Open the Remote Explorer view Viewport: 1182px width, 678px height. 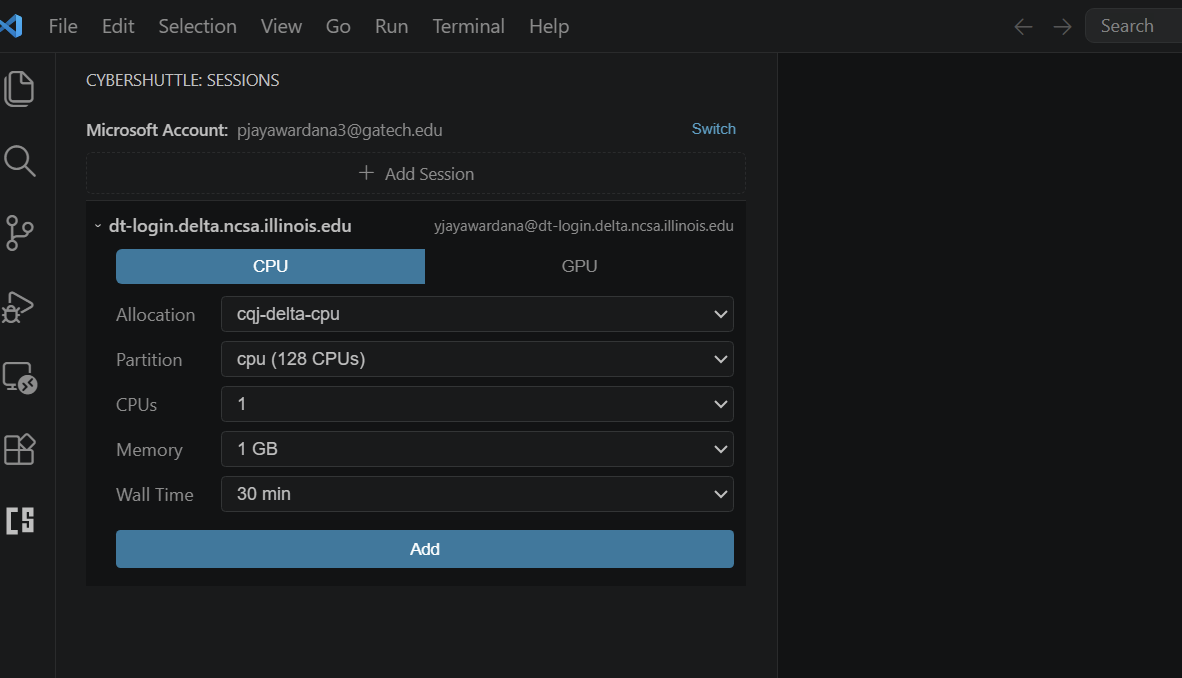pos(20,378)
